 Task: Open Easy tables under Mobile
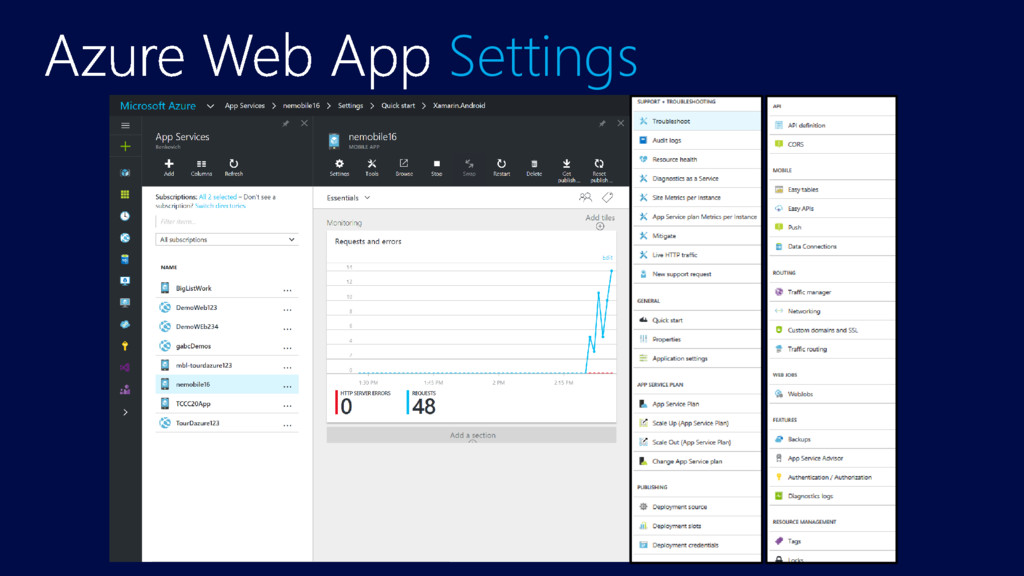coord(831,189)
